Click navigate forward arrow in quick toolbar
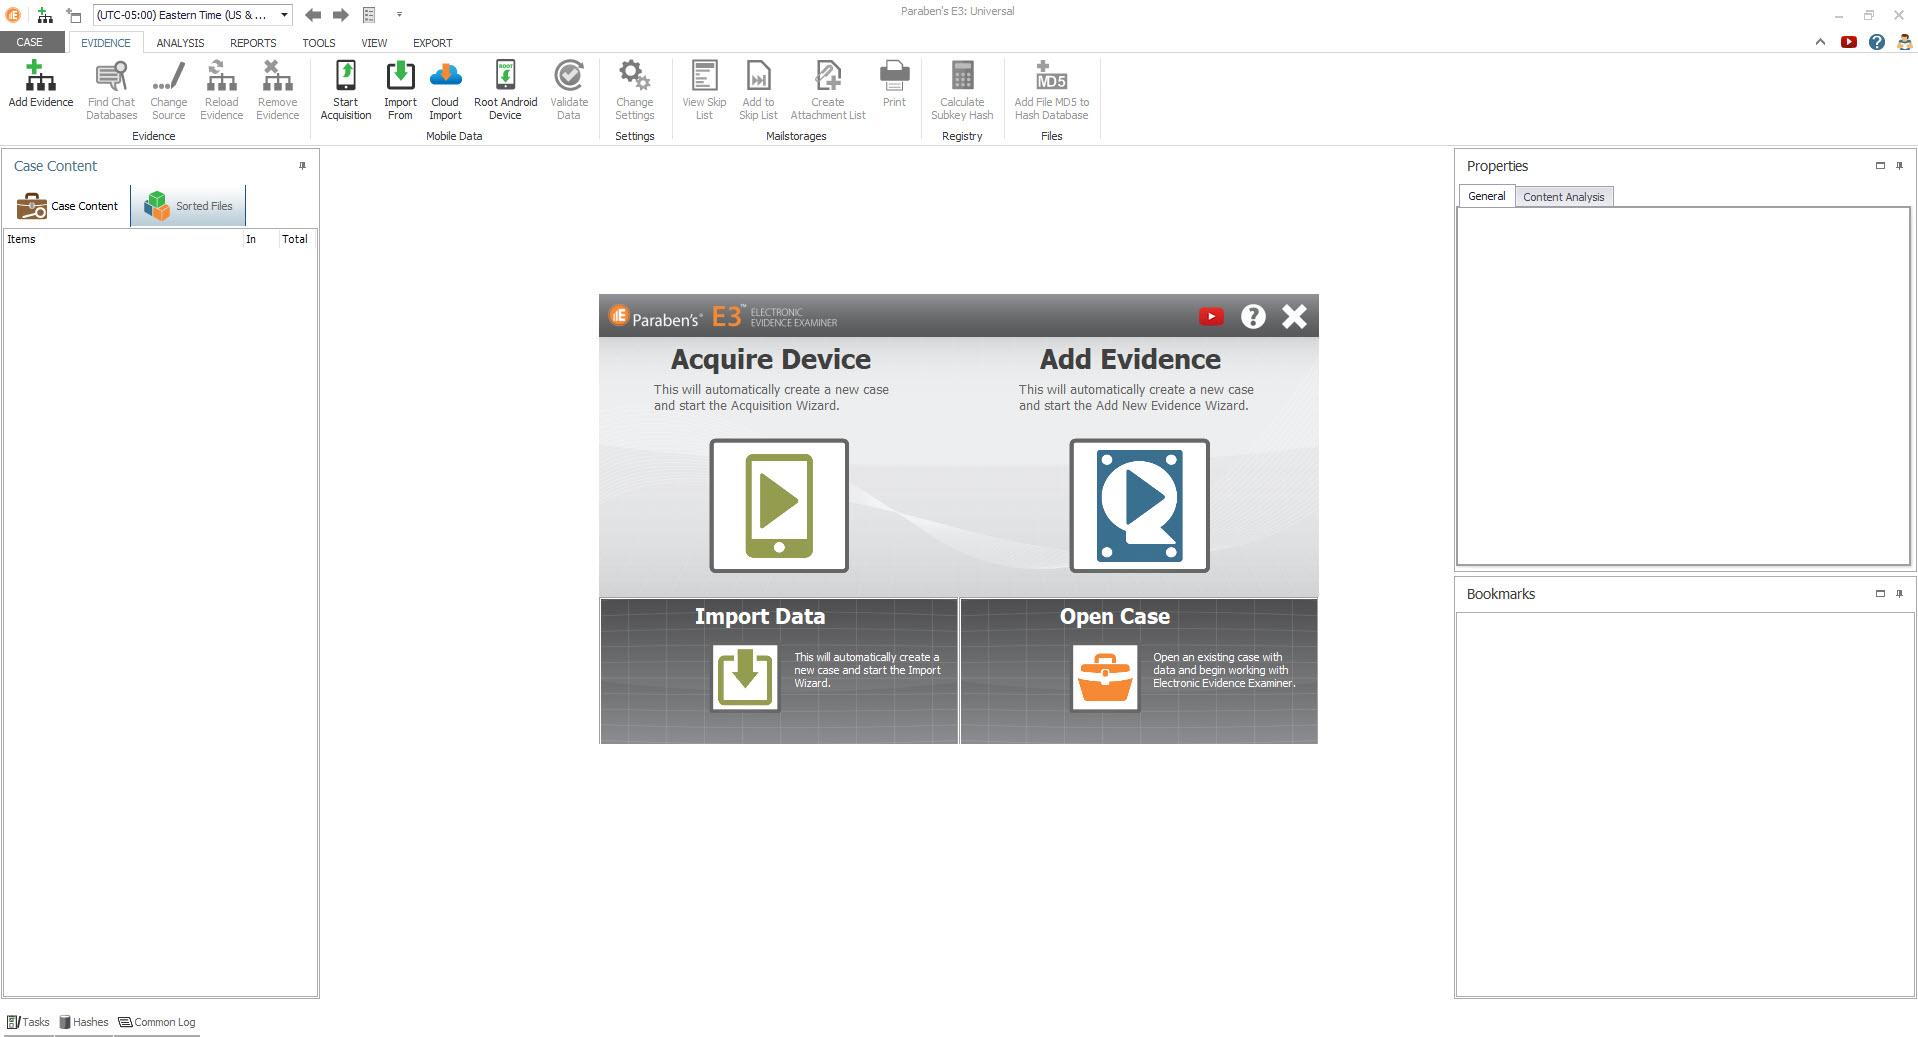Viewport: 1918px width, 1037px height. coord(341,15)
